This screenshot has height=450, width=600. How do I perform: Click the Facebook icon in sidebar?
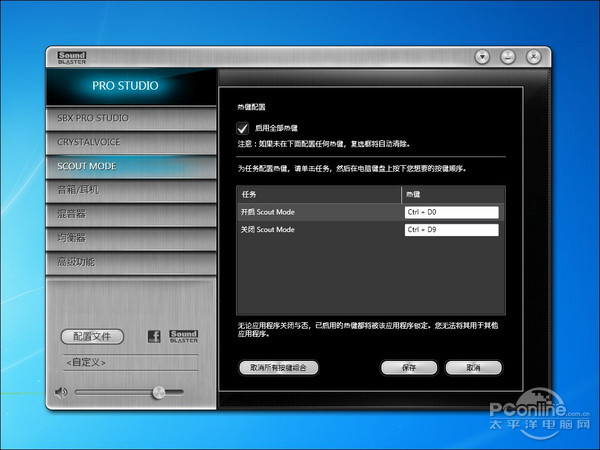point(154,336)
